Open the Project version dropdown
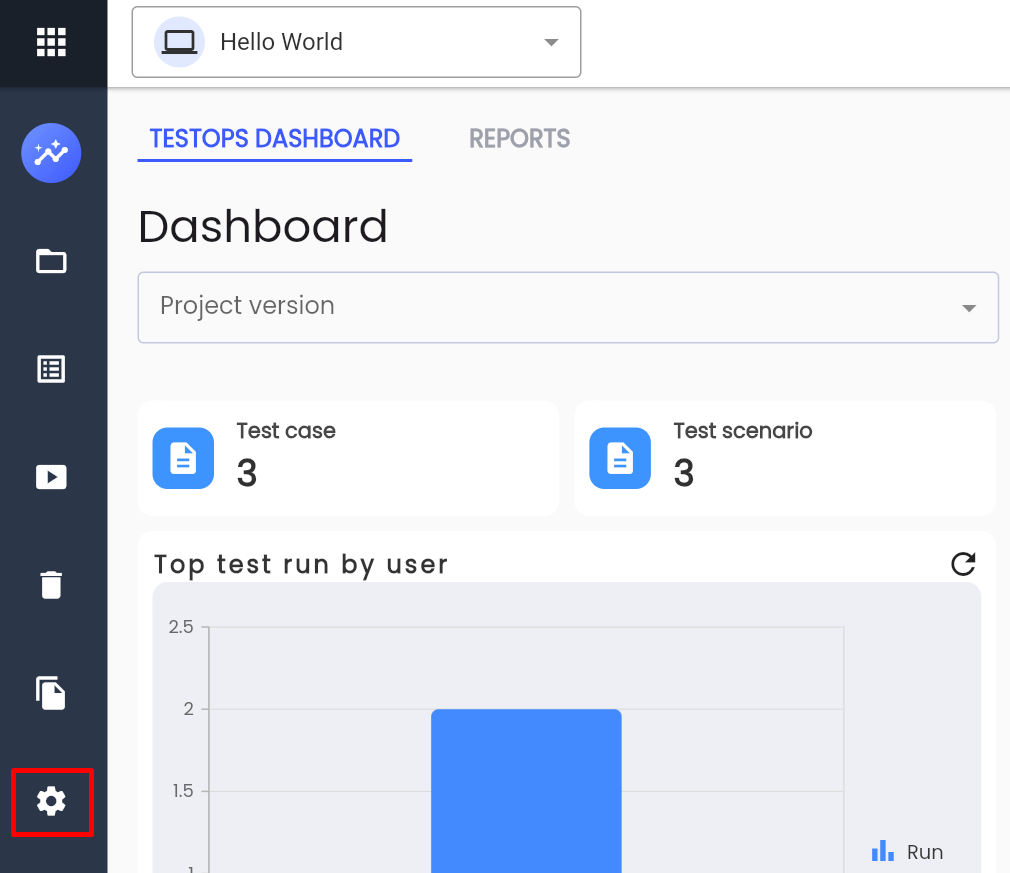The image size is (1010, 873). [x=568, y=307]
